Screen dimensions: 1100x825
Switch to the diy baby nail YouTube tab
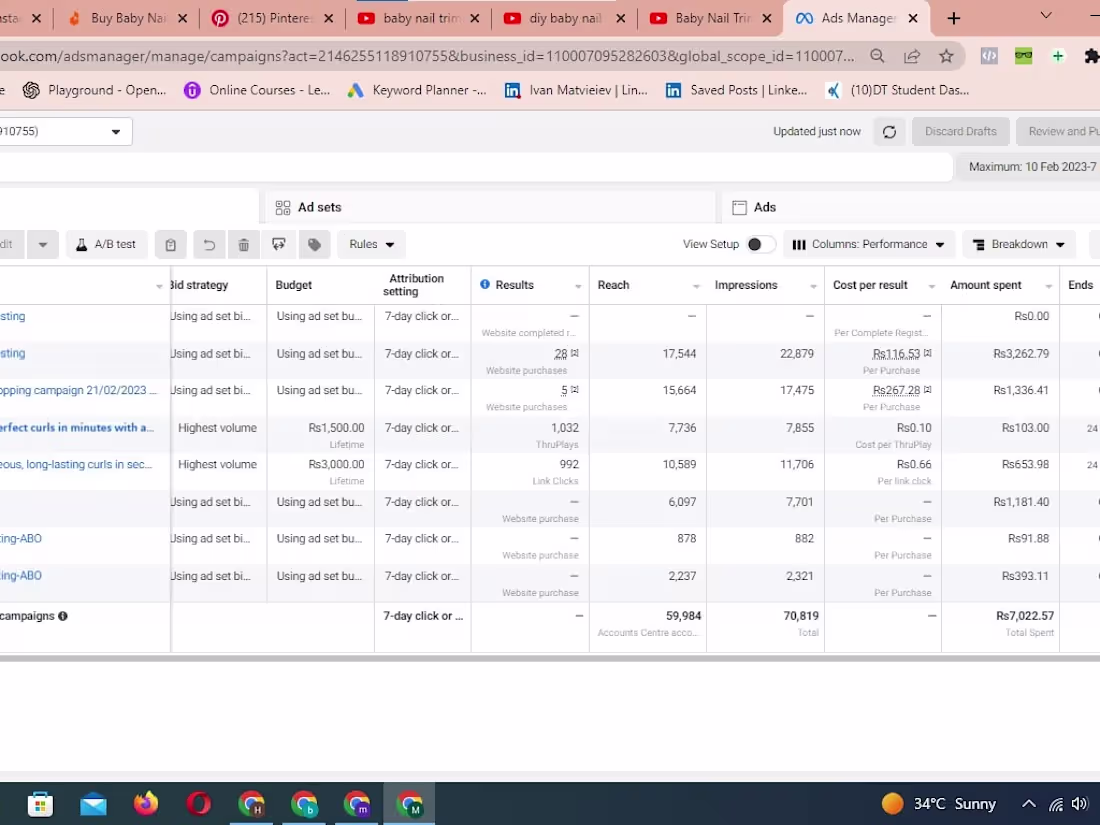coord(565,18)
